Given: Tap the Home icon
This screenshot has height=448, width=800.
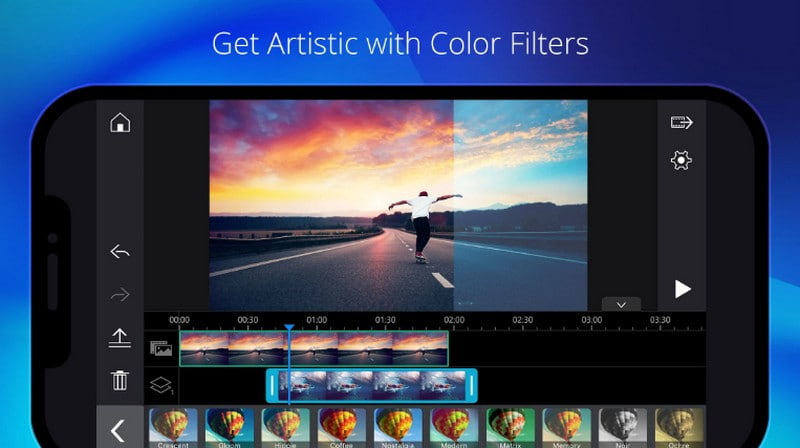Looking at the screenshot, I should click(120, 124).
